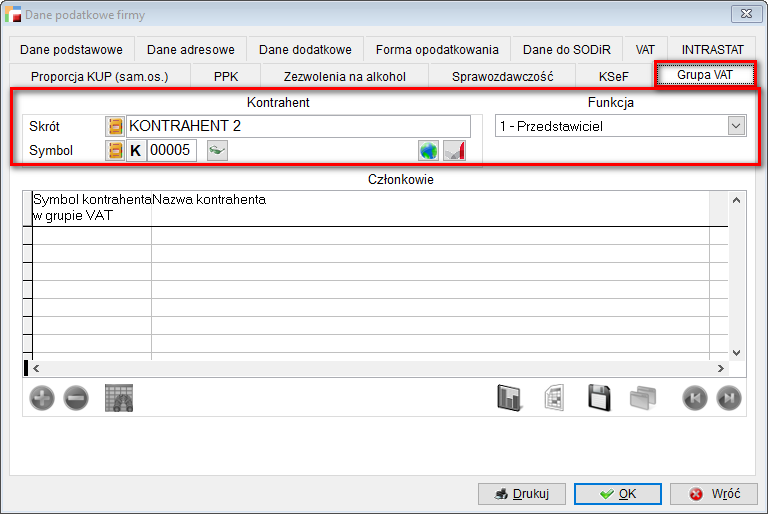Click the Wróć button to go back

[x=714, y=493]
